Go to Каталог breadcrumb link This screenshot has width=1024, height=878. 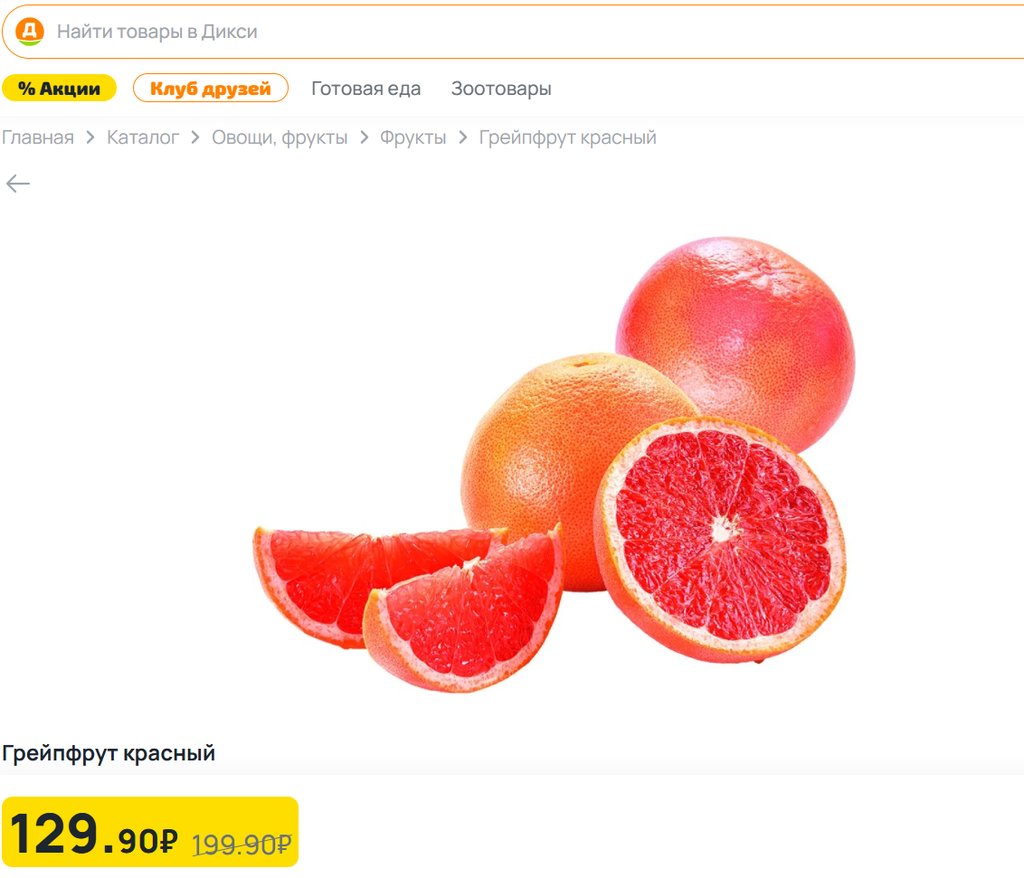(142, 138)
